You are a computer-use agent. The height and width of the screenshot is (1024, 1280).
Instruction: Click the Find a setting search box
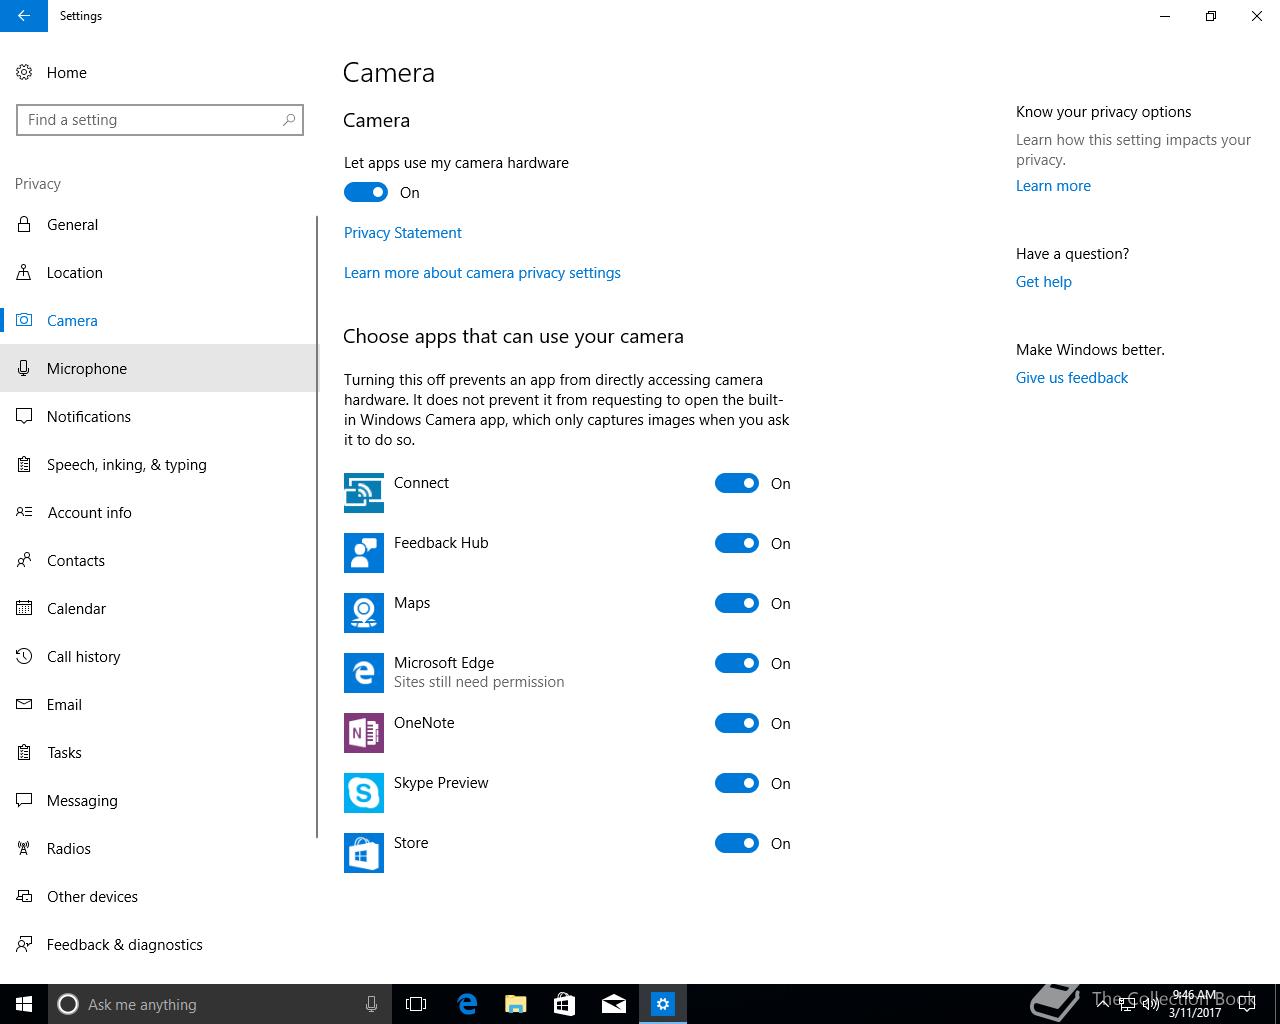[160, 120]
